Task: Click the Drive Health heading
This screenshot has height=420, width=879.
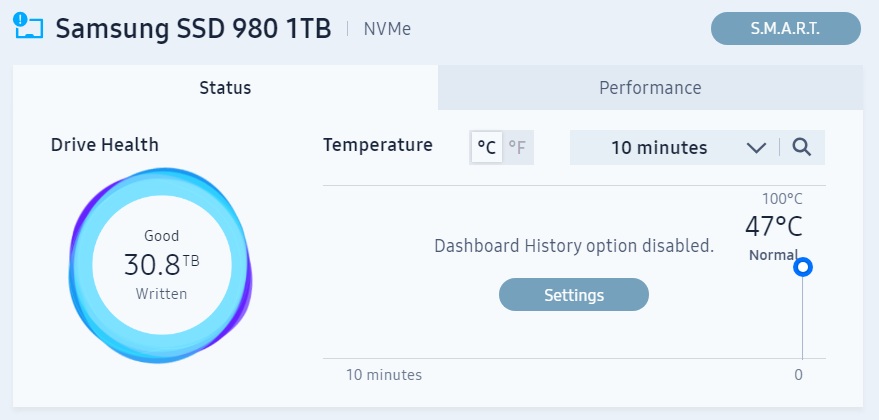Action: point(105,145)
